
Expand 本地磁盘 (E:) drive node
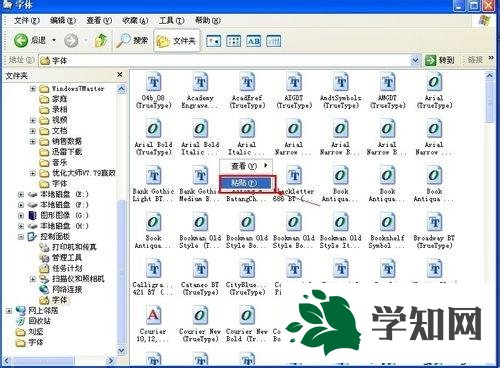click(21, 194)
